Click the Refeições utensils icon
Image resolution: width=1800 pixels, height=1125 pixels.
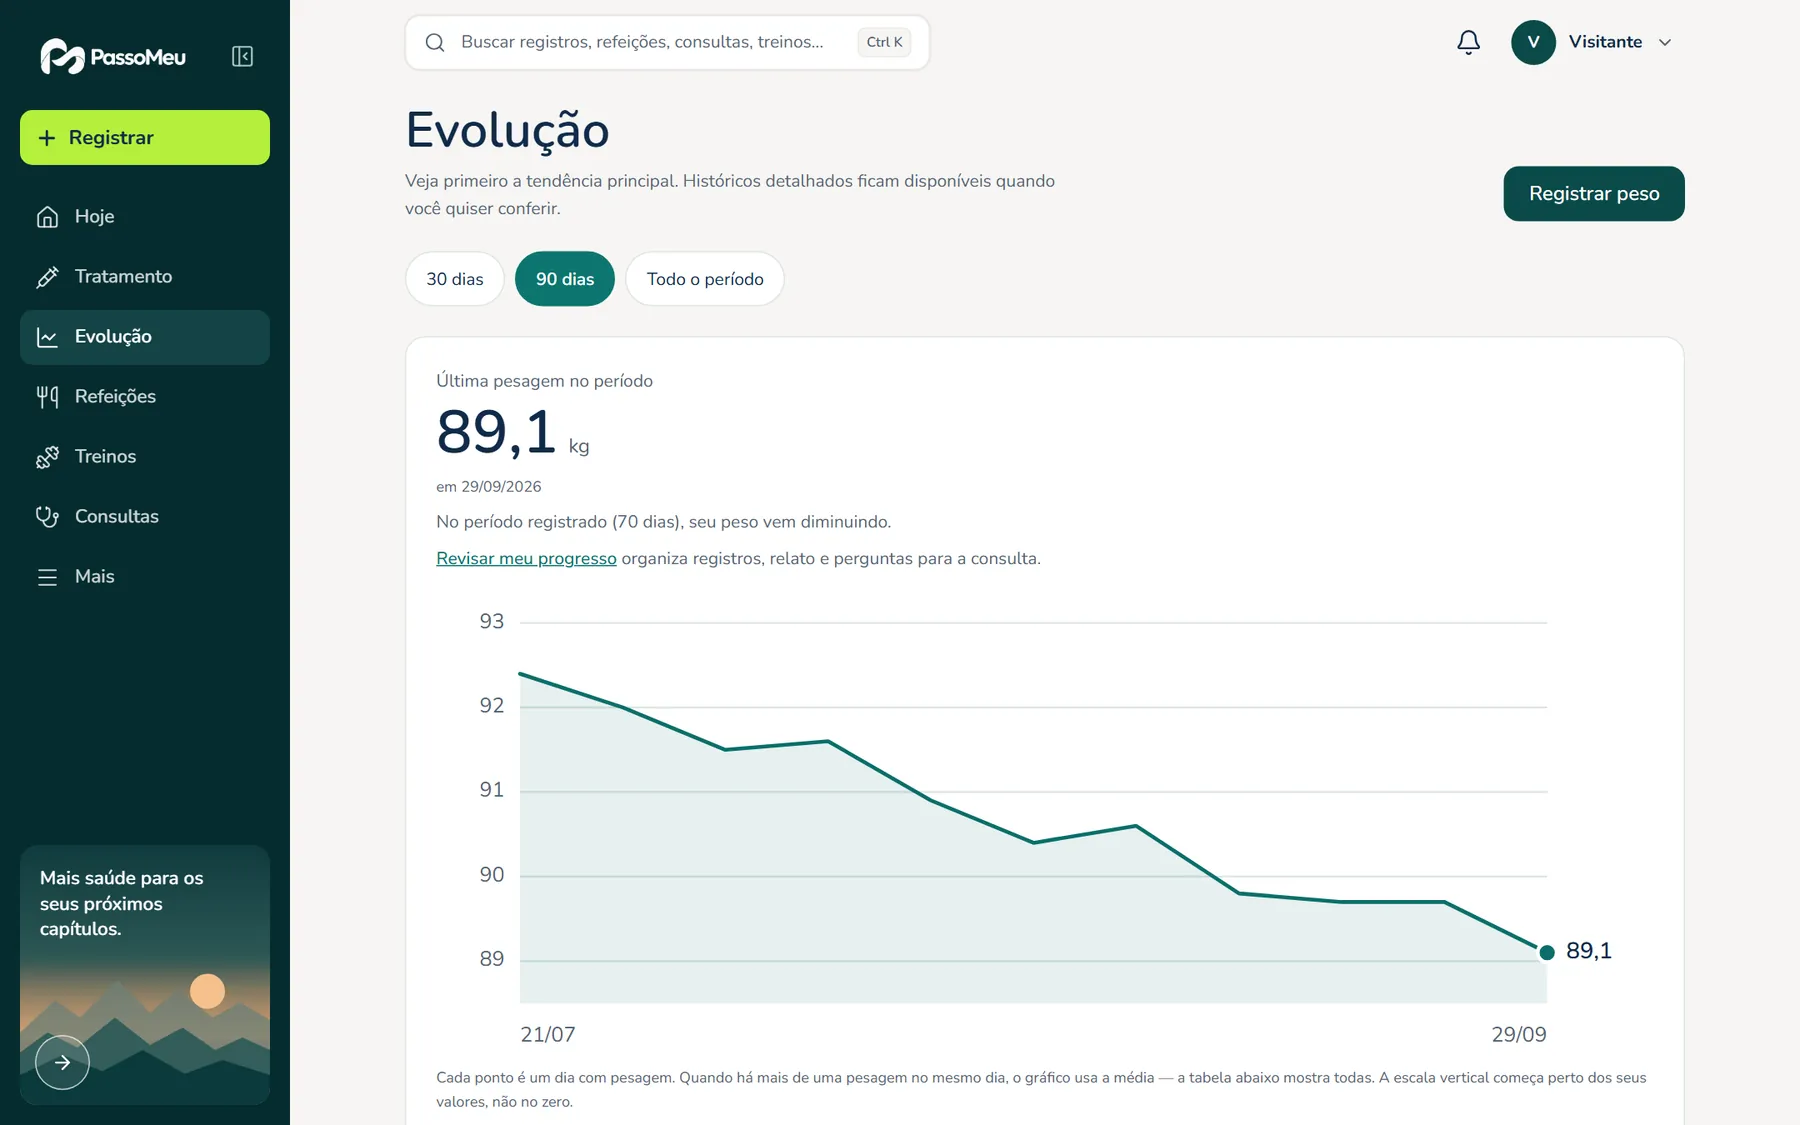(47, 397)
